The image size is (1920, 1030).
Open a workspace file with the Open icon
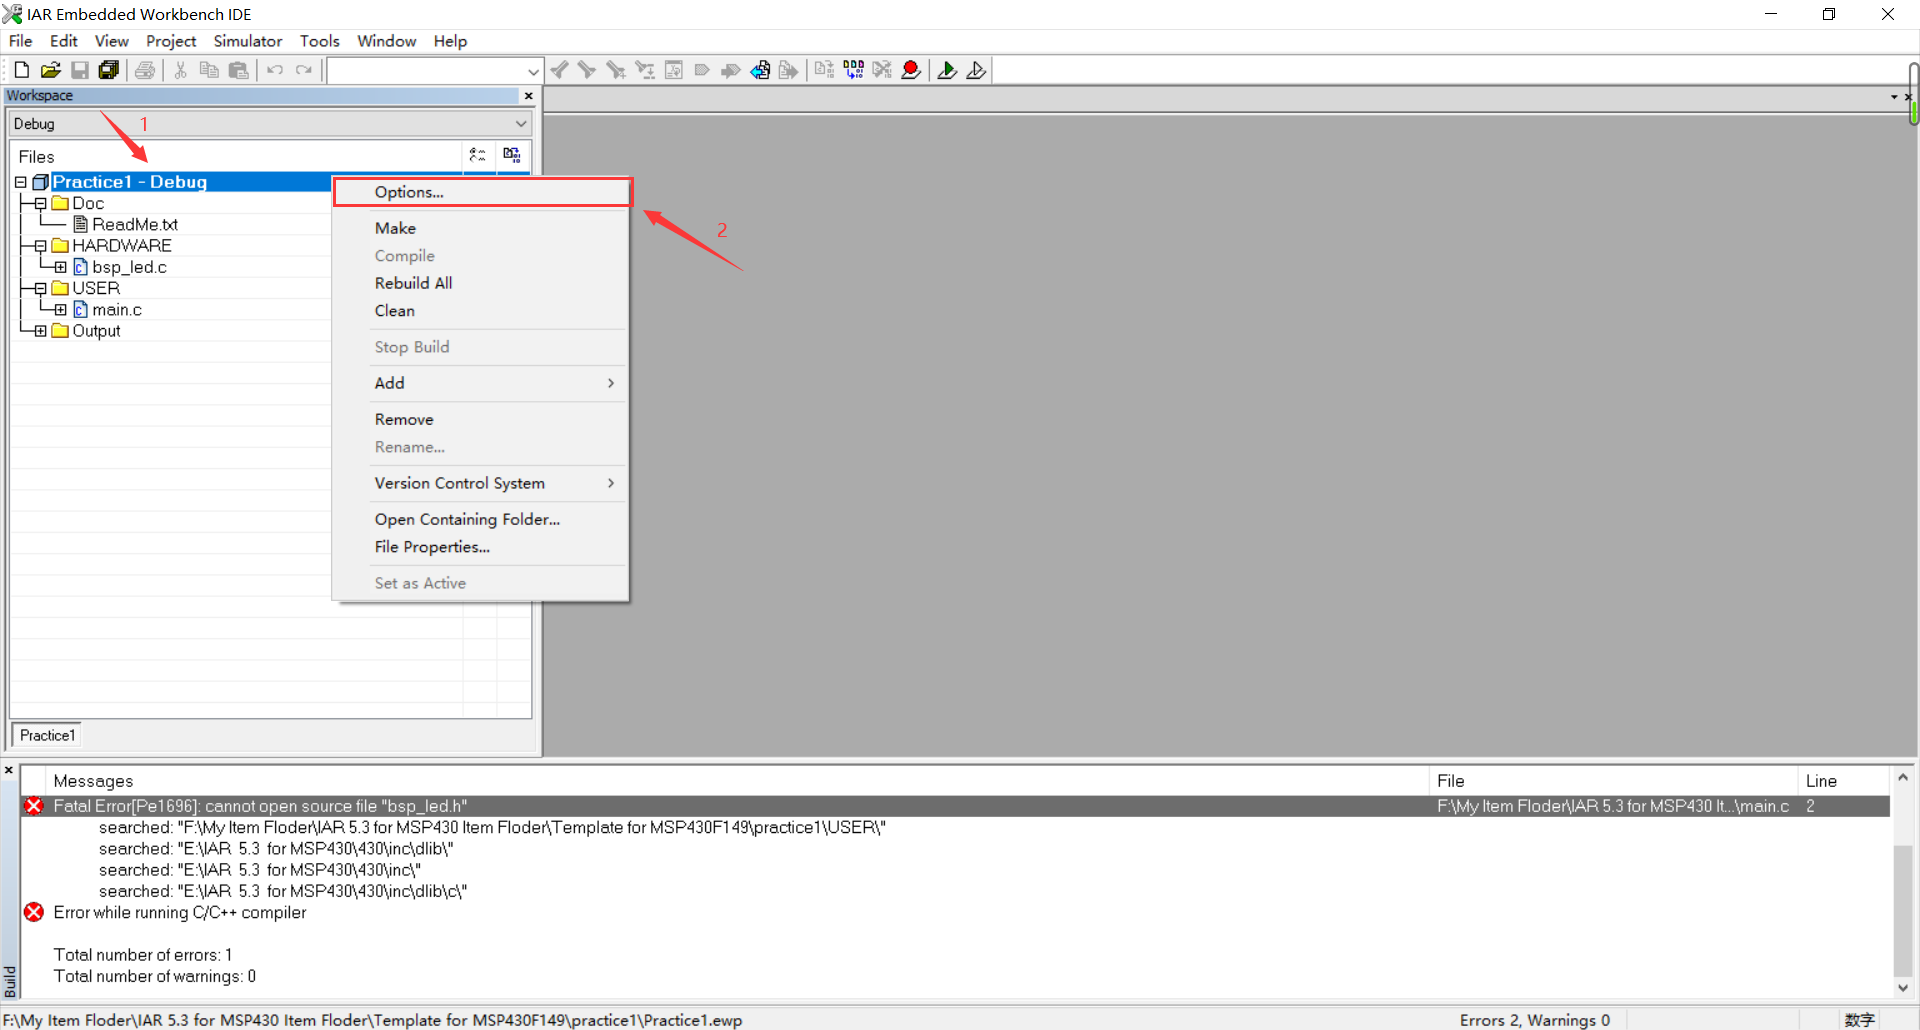[x=50, y=69]
